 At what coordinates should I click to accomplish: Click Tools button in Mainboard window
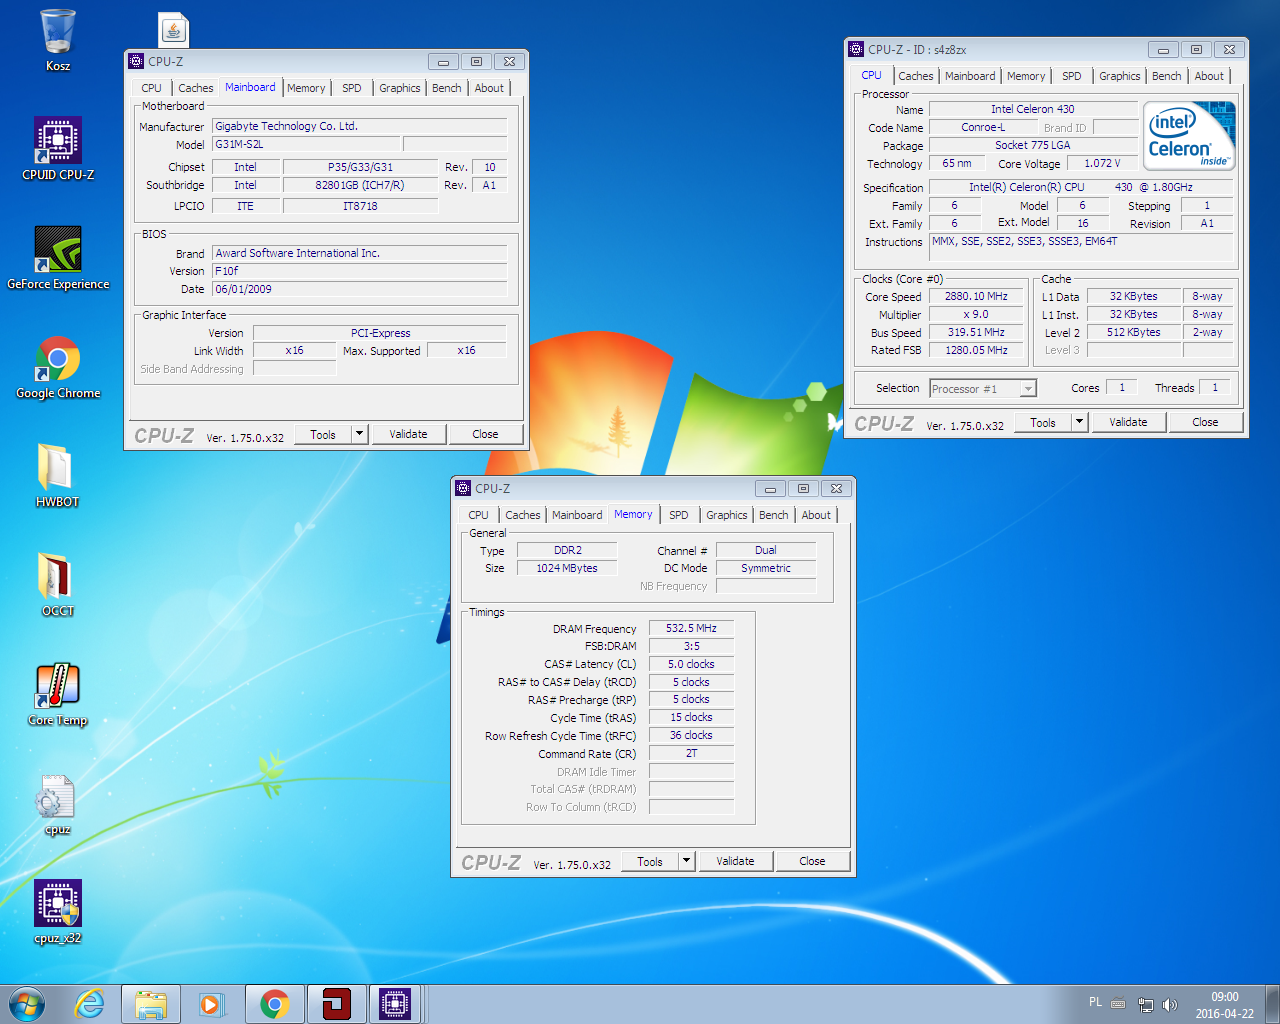coord(323,434)
